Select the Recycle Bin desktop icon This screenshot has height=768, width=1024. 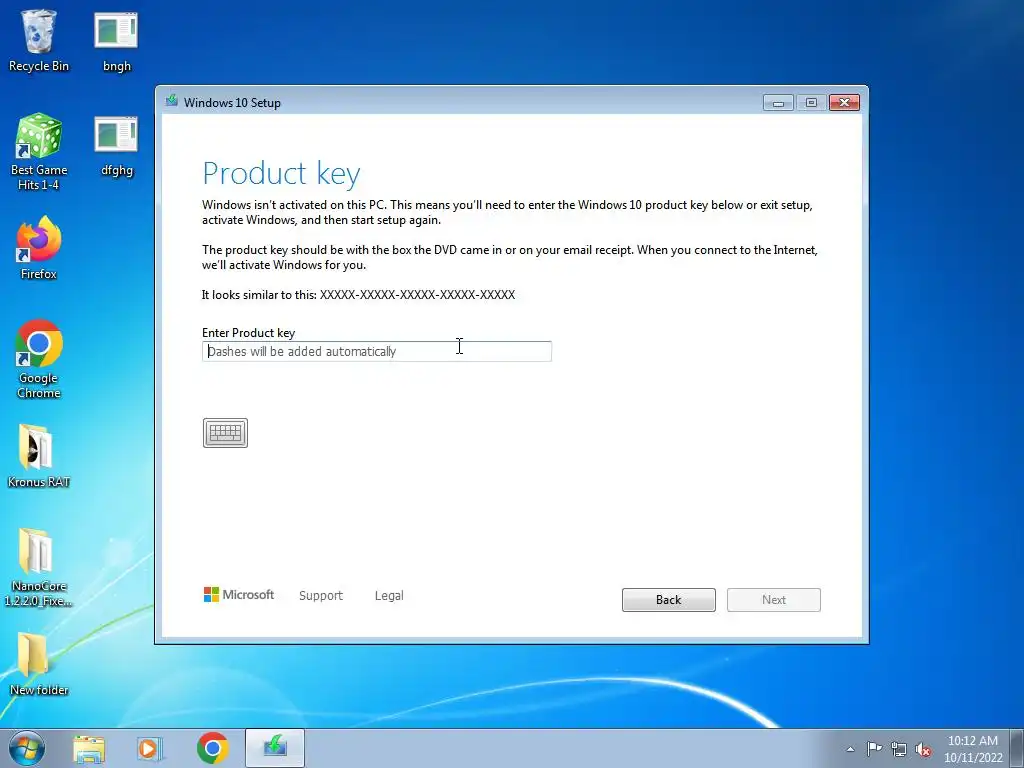click(39, 40)
